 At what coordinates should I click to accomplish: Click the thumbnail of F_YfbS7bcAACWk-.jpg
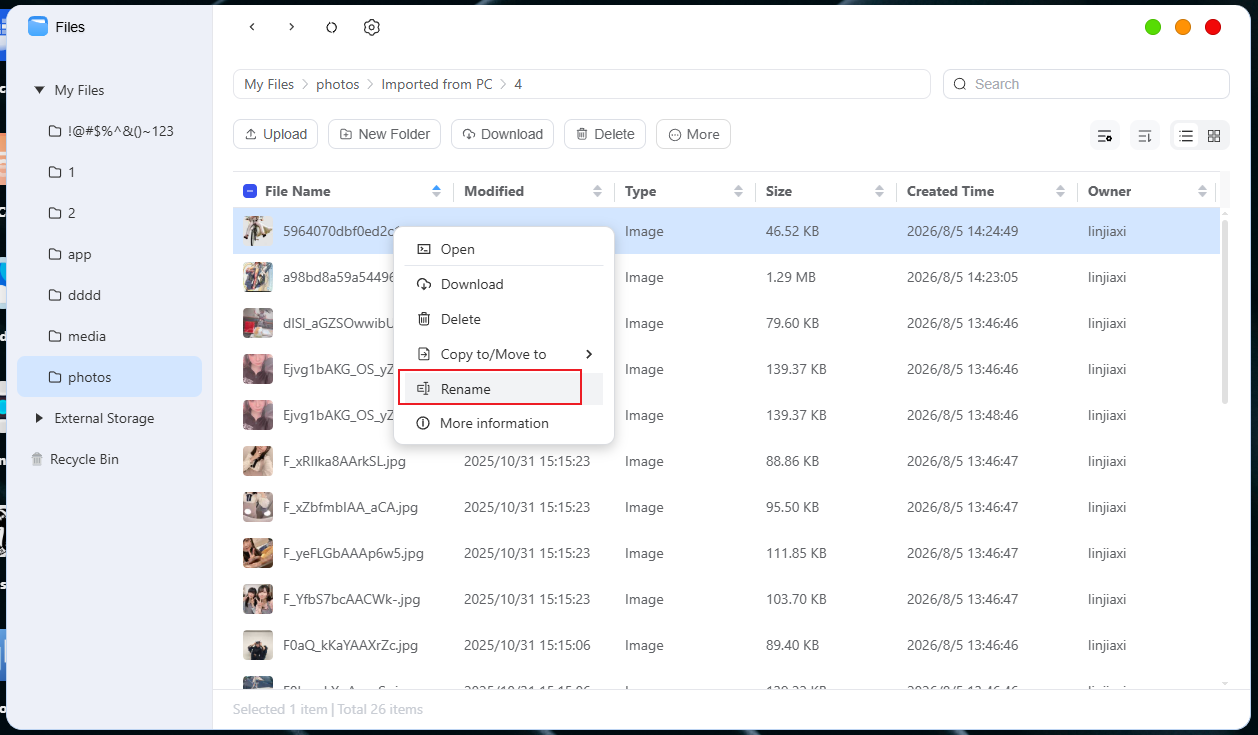tap(258, 599)
